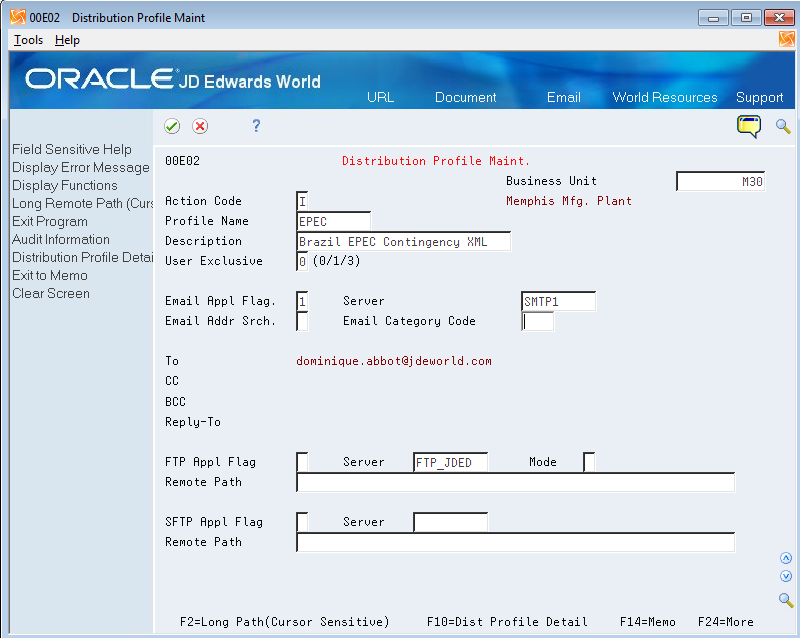Click the FTP Server field containing FTP_JDED
The width and height of the screenshot is (800, 638).
point(451,462)
